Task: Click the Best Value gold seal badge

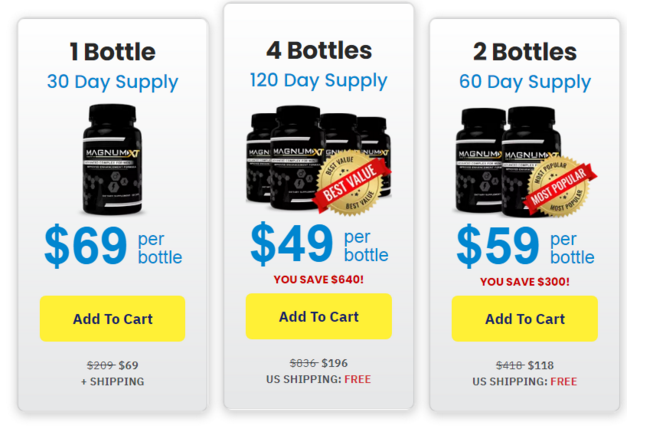Action: pyautogui.click(x=352, y=183)
